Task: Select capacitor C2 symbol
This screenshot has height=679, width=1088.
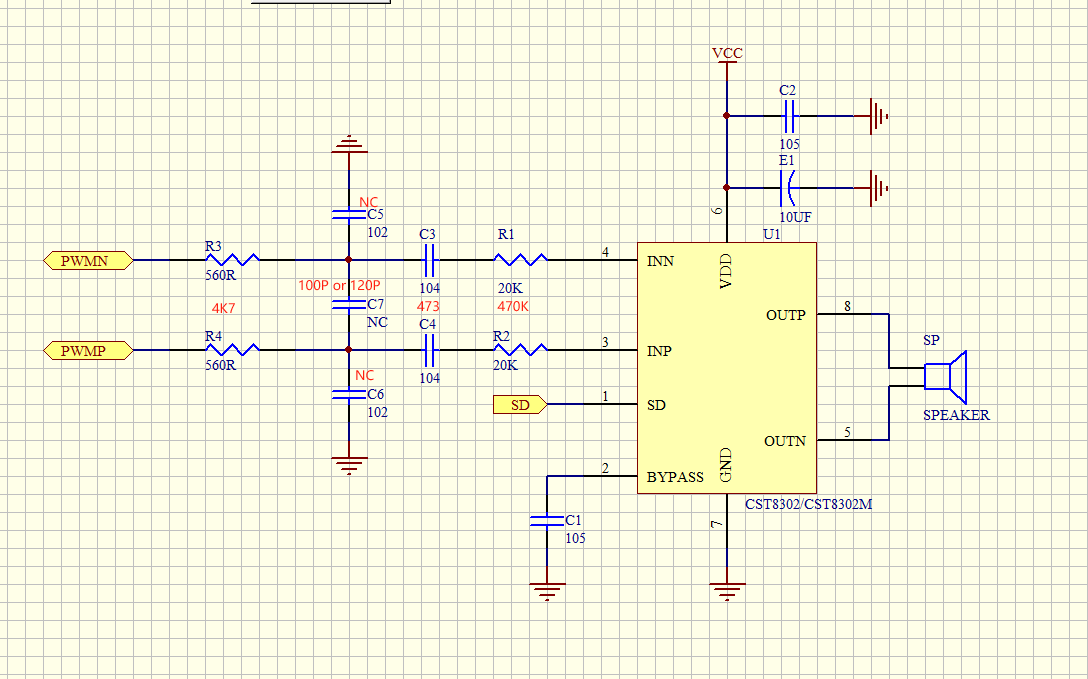Action: click(788, 116)
